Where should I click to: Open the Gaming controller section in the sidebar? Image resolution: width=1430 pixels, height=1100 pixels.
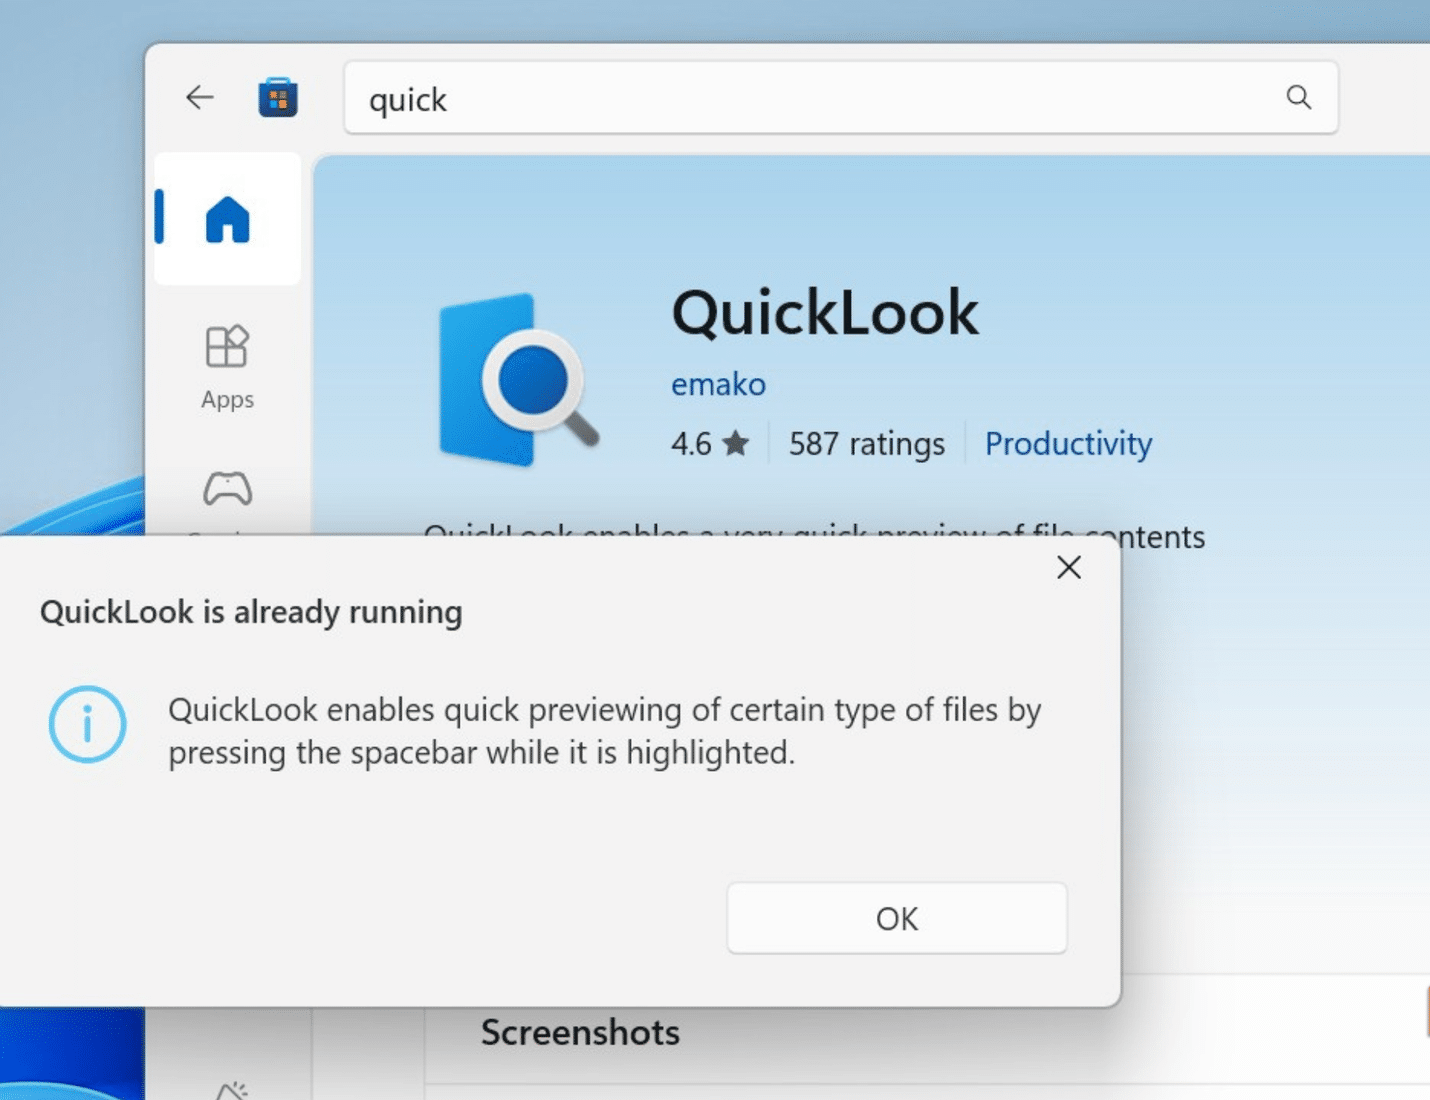[x=228, y=489]
